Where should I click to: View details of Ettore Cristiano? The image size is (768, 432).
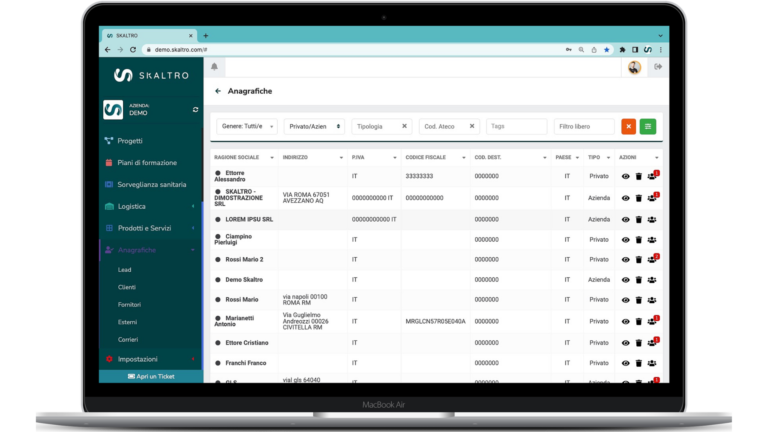pos(625,343)
